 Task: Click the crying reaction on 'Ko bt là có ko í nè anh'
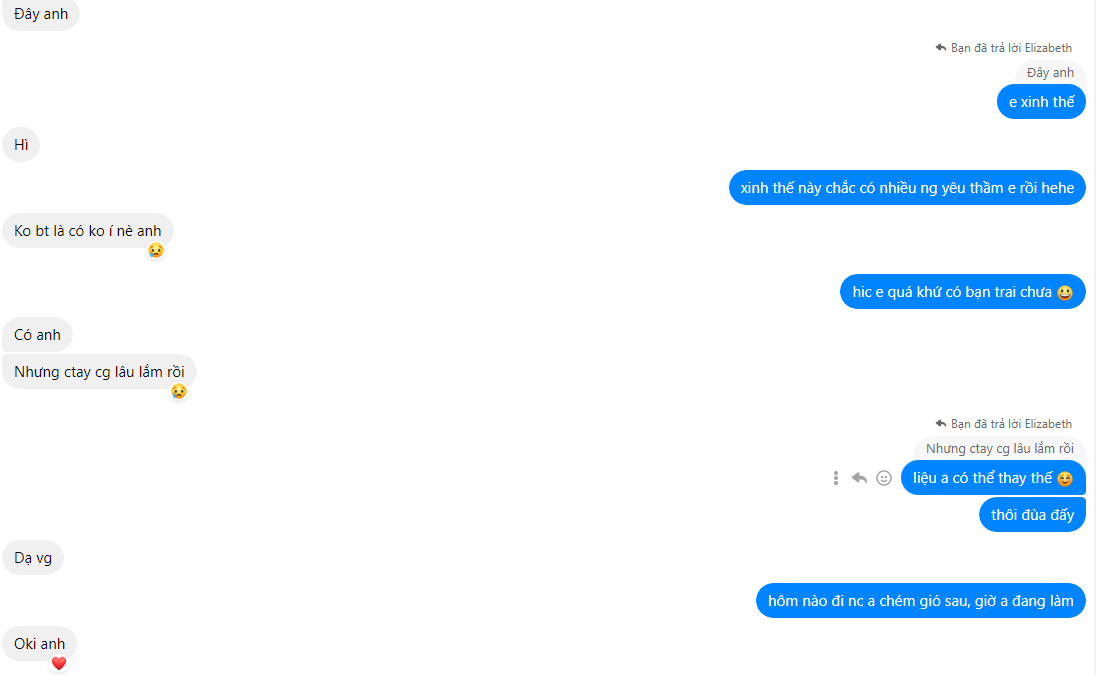tap(156, 250)
